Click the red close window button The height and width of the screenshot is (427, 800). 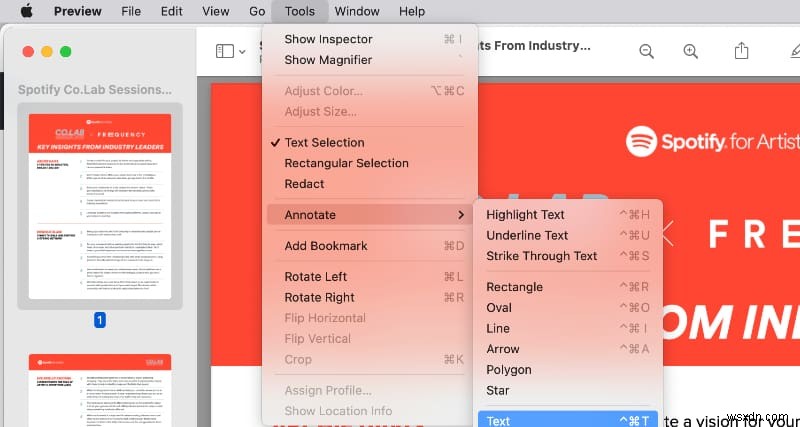coord(29,52)
